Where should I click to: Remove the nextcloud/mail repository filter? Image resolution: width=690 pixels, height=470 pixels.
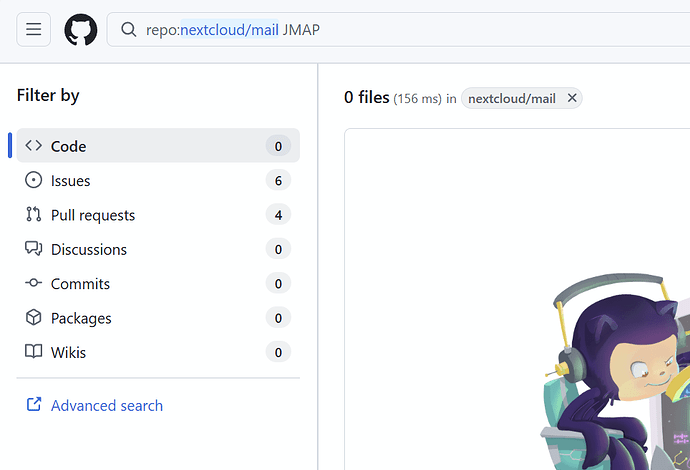click(x=572, y=98)
